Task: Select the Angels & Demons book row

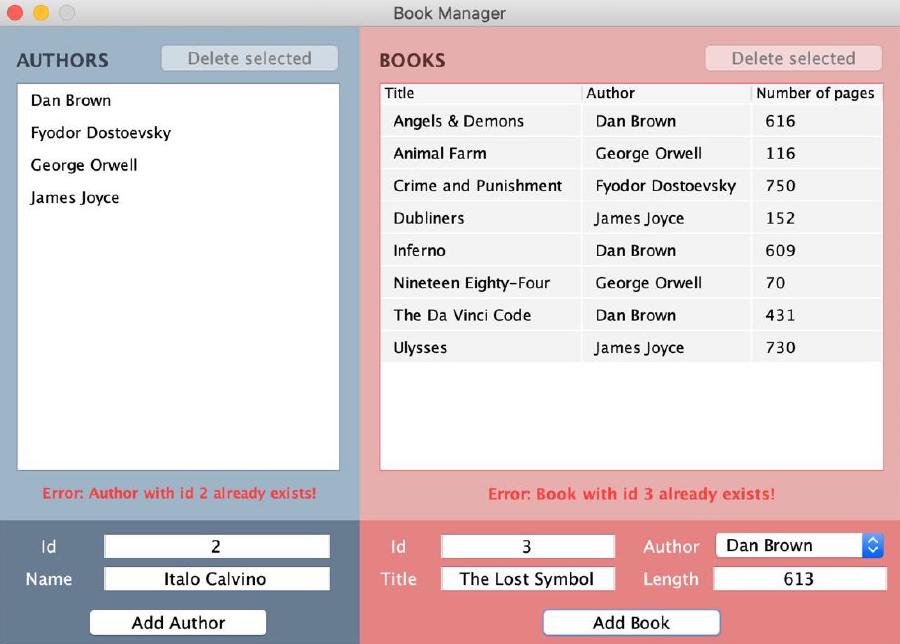Action: pos(458,121)
